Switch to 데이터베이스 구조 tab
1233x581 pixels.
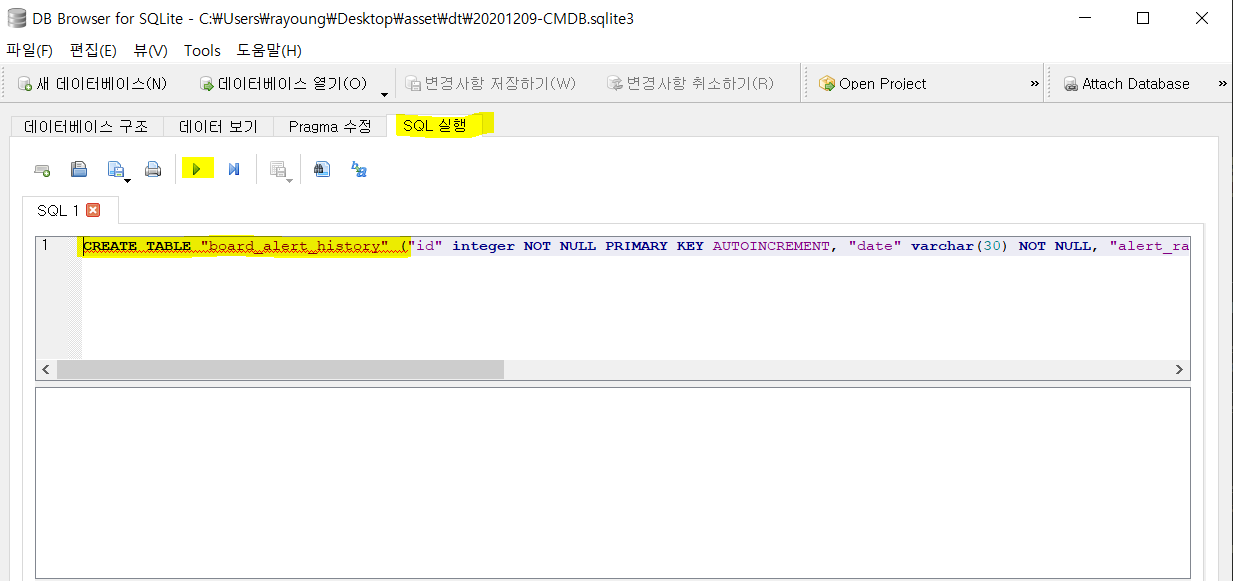(x=86, y=126)
